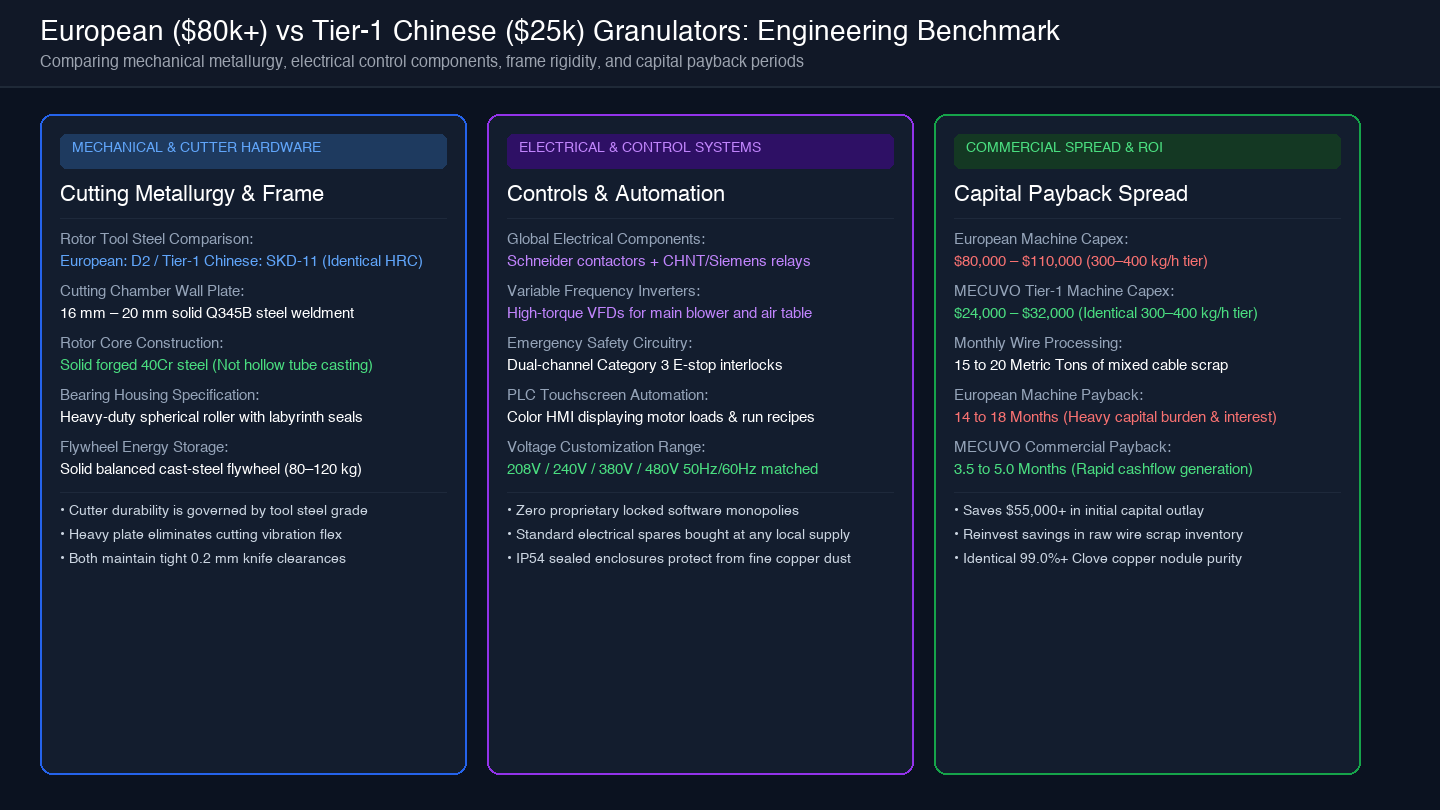Click bullet 'Saves $55,000+ in initial capital outlay'

(1079, 511)
